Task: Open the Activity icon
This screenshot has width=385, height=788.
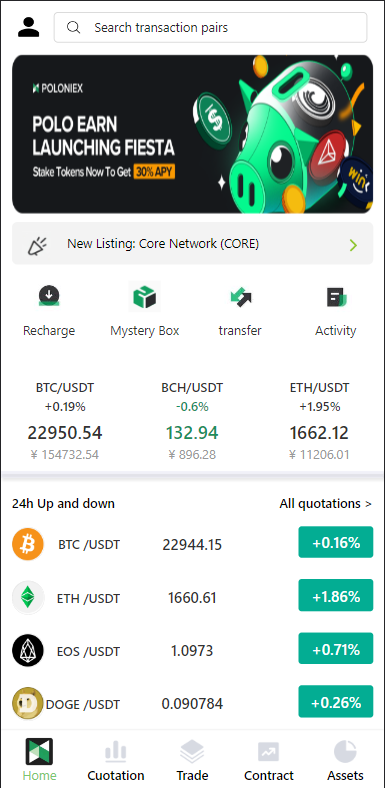Action: click(336, 297)
